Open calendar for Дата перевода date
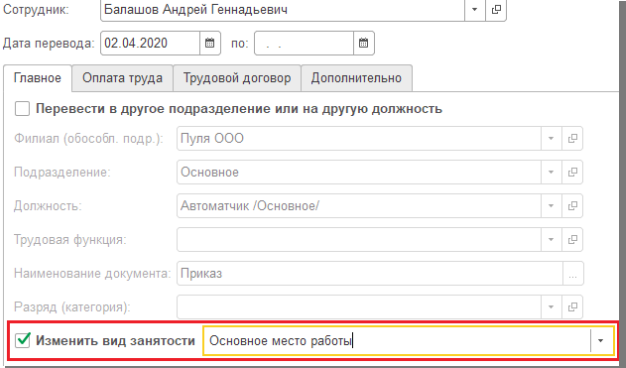Viewport: 626px width, 368px height. tap(210, 43)
